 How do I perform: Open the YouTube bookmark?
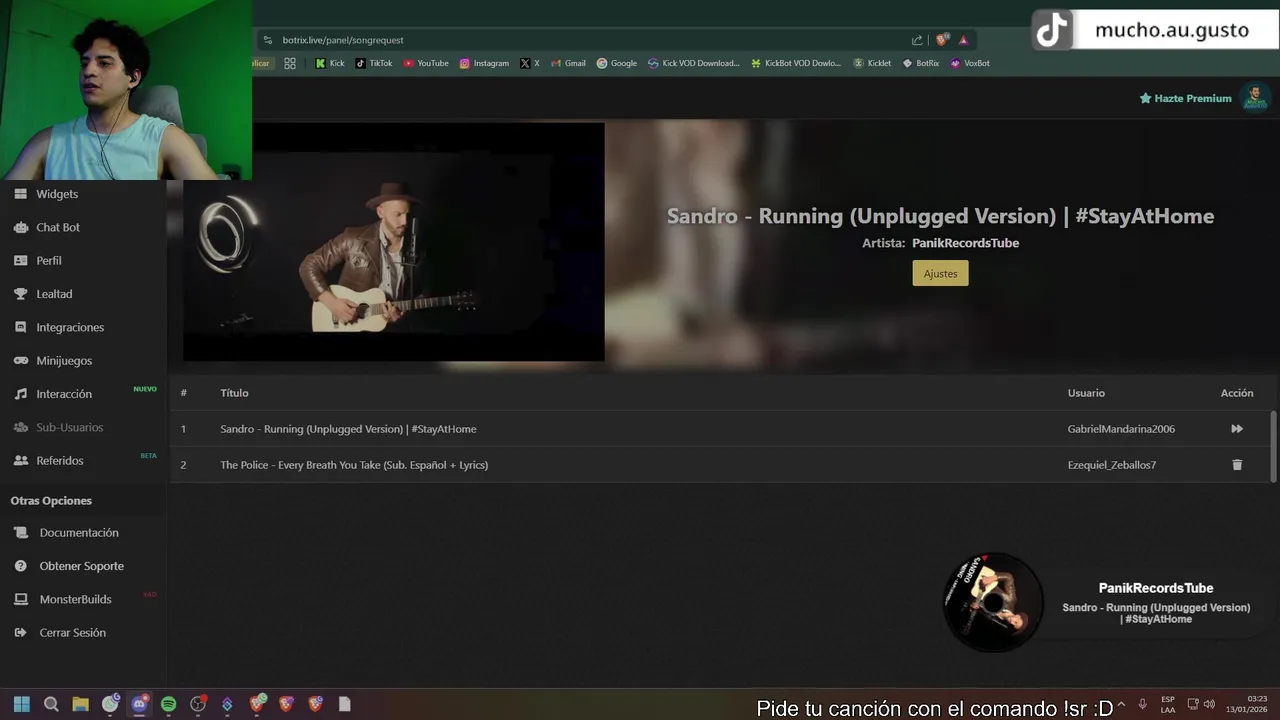[426, 63]
